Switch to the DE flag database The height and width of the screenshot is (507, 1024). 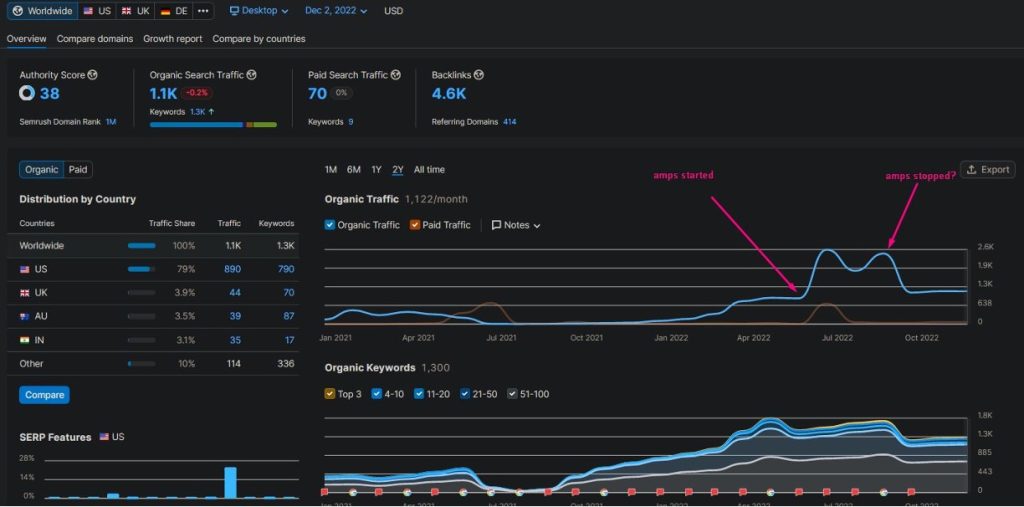click(x=174, y=11)
